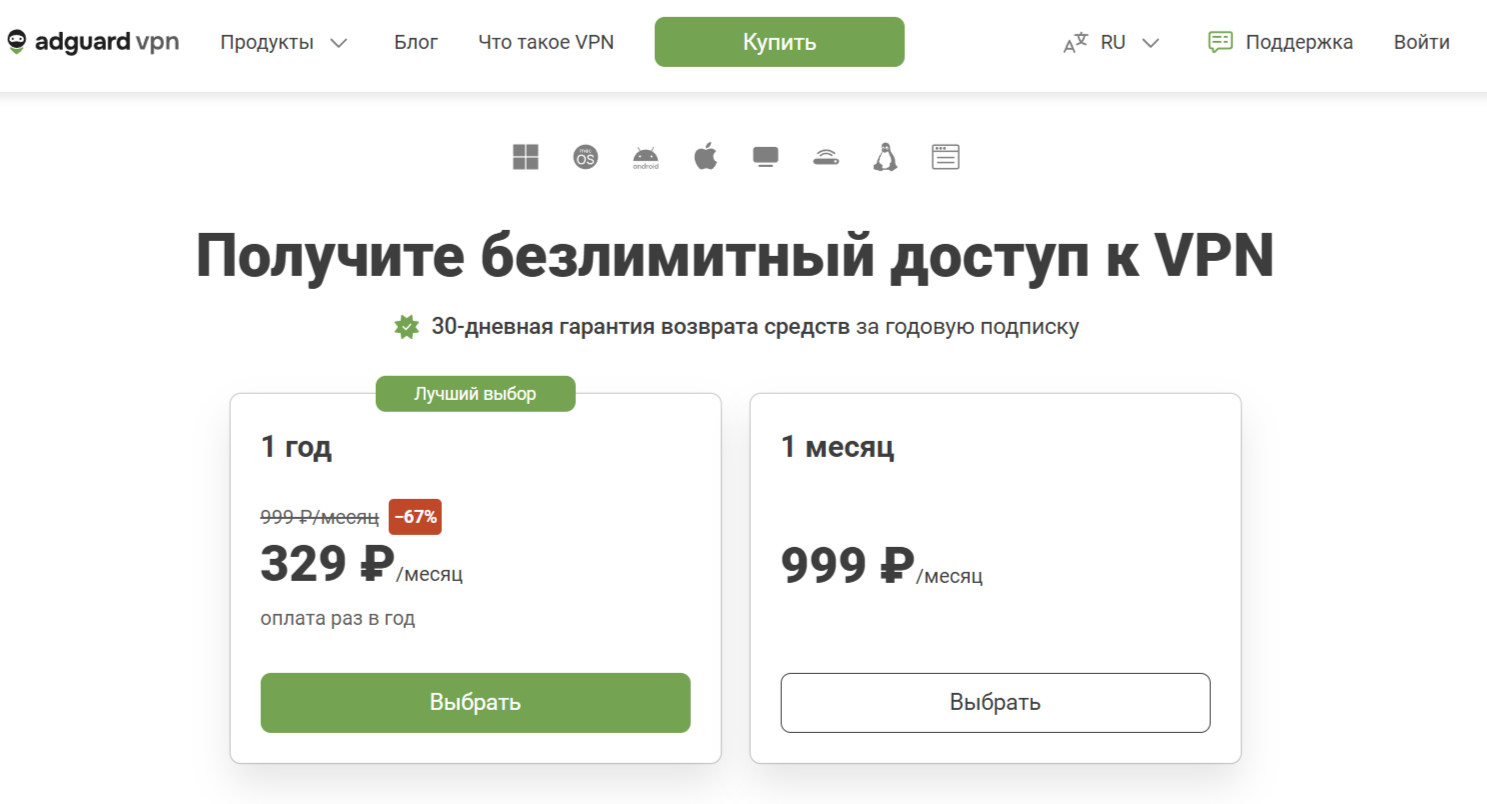
Task: Click the 329 ₽ price text
Action: point(328,566)
